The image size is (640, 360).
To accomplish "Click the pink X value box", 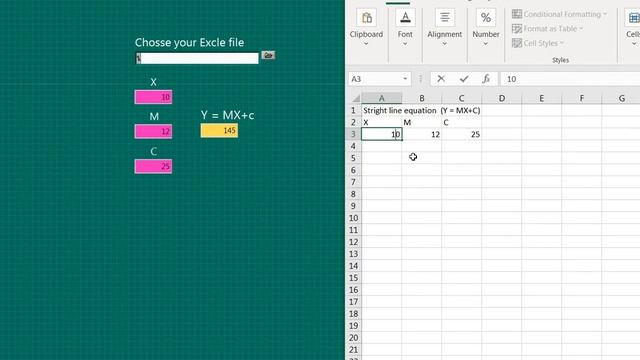I will coord(153,97).
